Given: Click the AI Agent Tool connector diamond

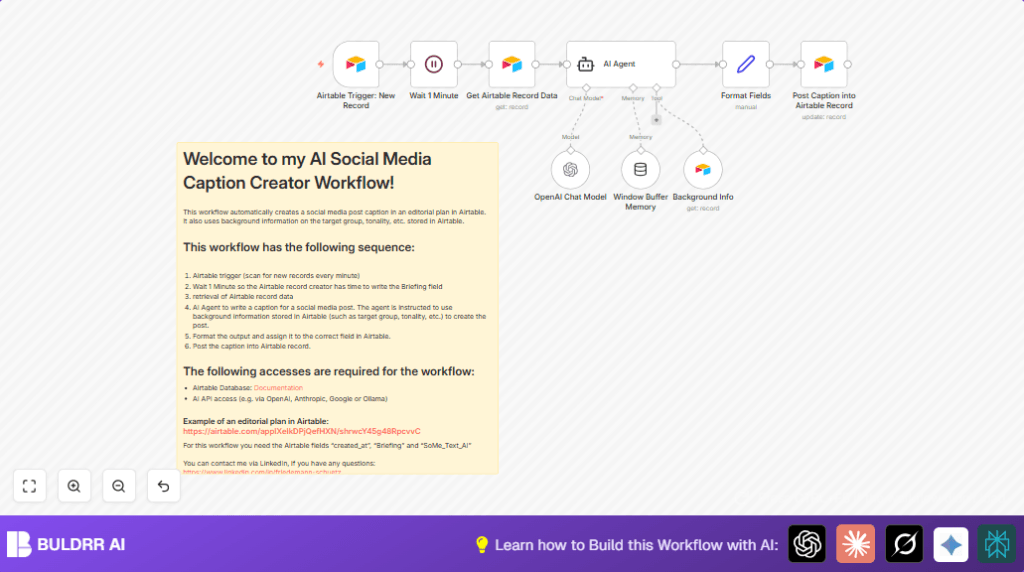Looking at the screenshot, I should (656, 87).
